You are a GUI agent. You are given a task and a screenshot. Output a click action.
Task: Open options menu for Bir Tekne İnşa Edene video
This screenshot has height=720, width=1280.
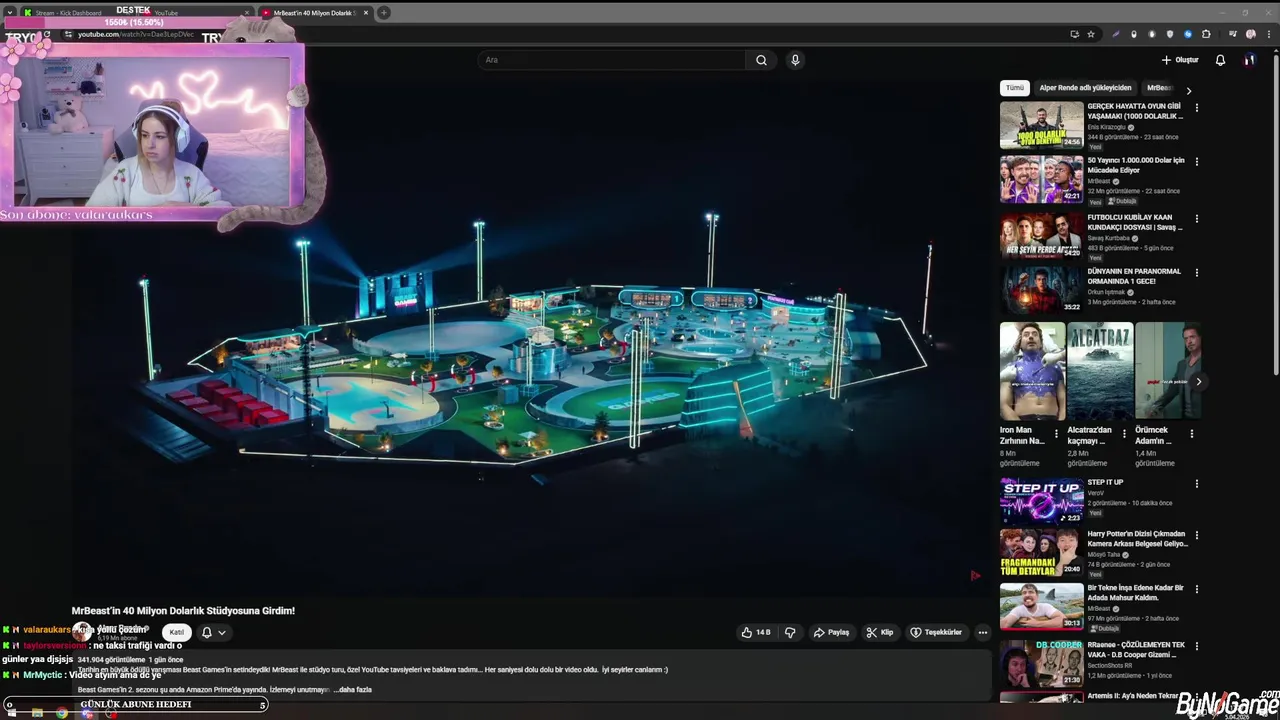[x=1196, y=589]
